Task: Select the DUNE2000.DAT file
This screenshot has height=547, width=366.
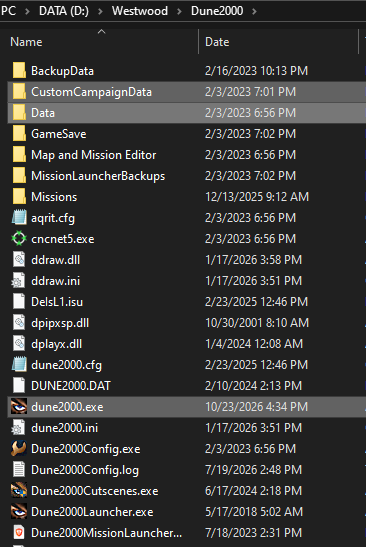Action: (187, 385)
